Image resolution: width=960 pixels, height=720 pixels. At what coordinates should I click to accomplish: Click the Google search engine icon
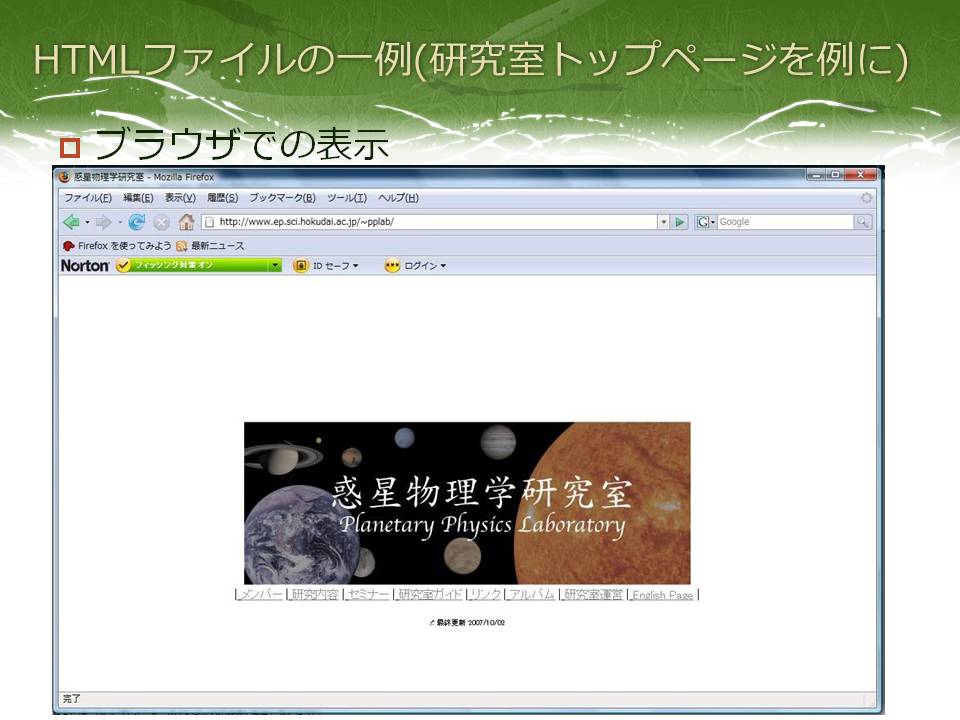[702, 222]
